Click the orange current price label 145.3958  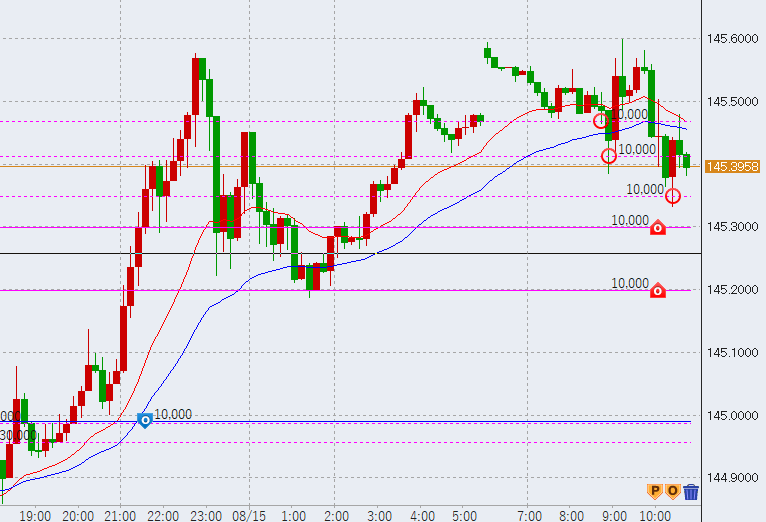[x=732, y=167]
